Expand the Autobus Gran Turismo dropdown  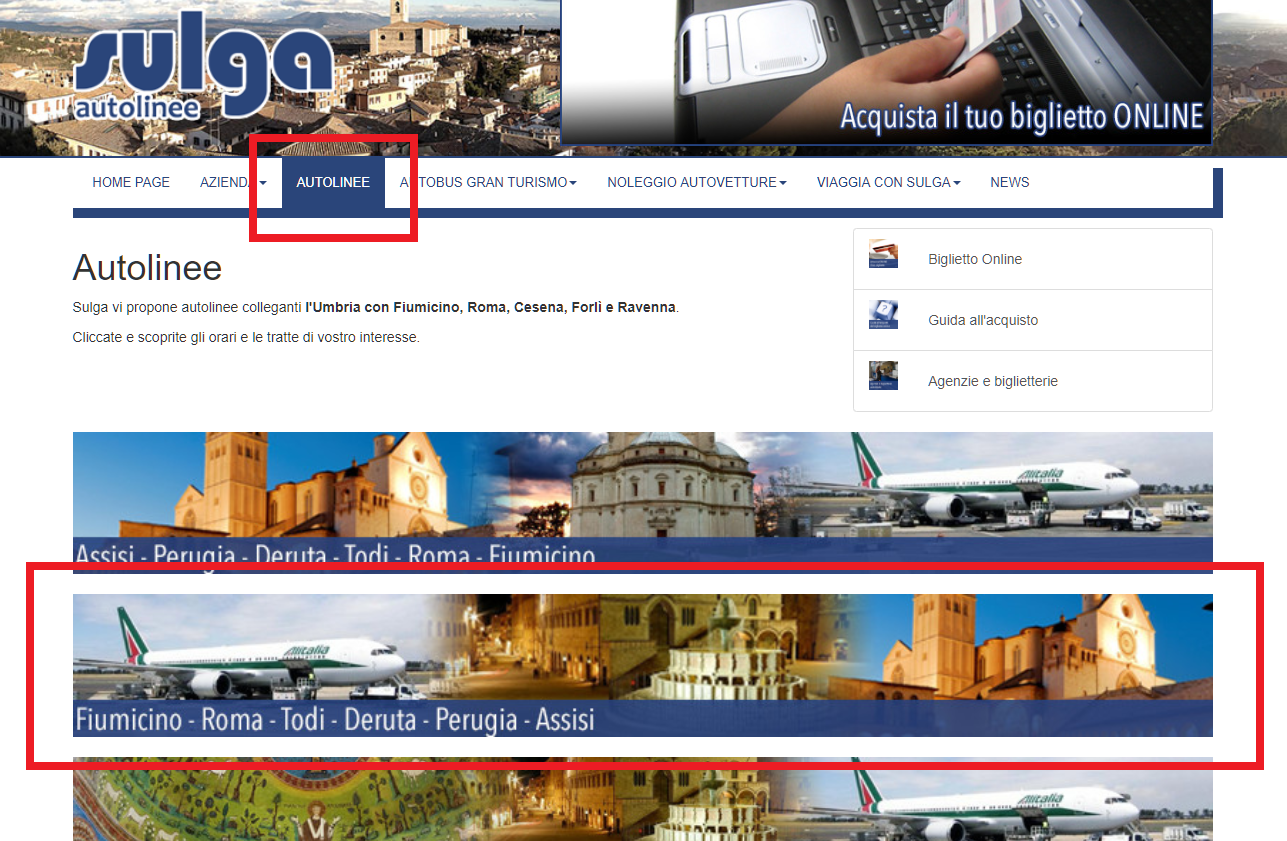click(488, 183)
